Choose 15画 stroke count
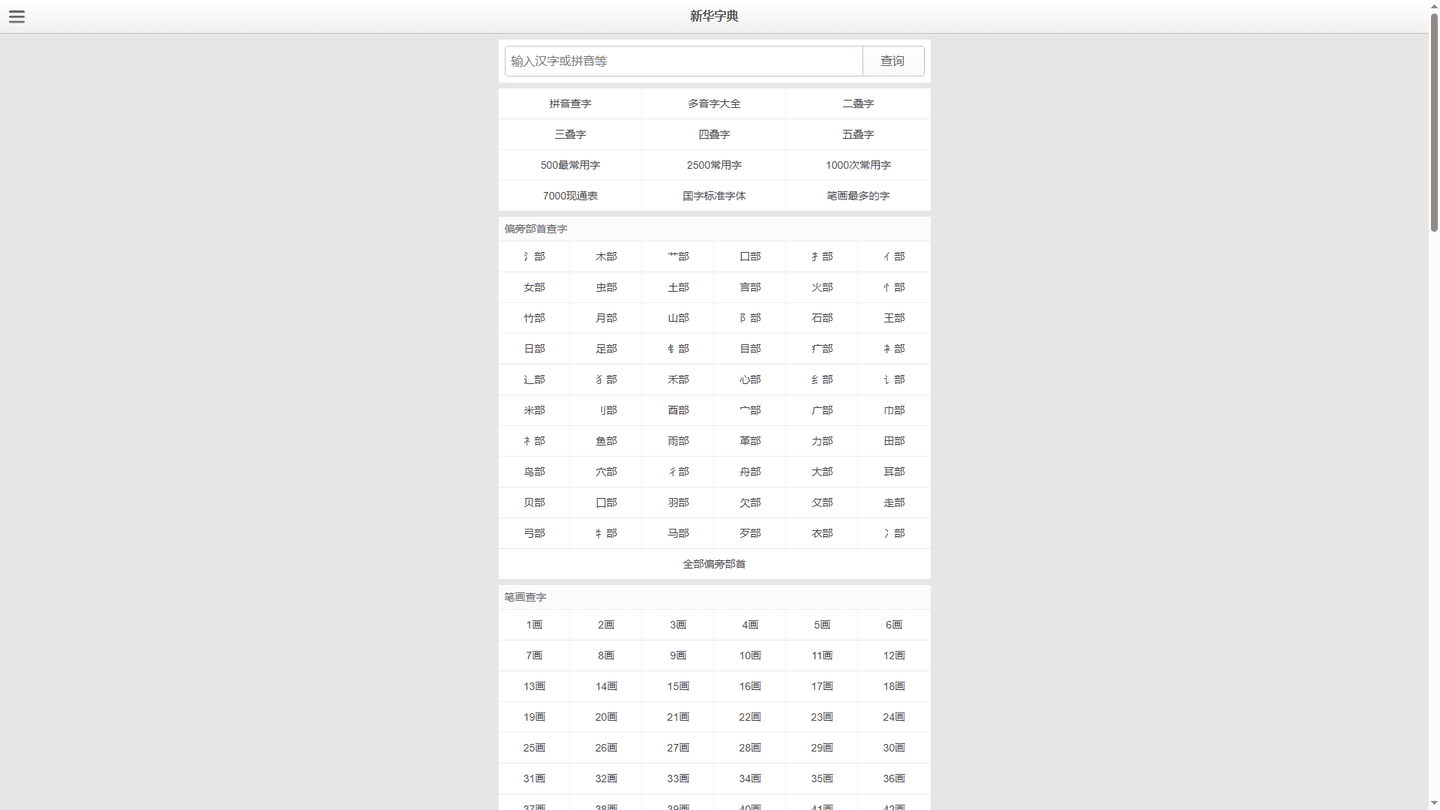This screenshot has height=810, width=1440. point(678,687)
